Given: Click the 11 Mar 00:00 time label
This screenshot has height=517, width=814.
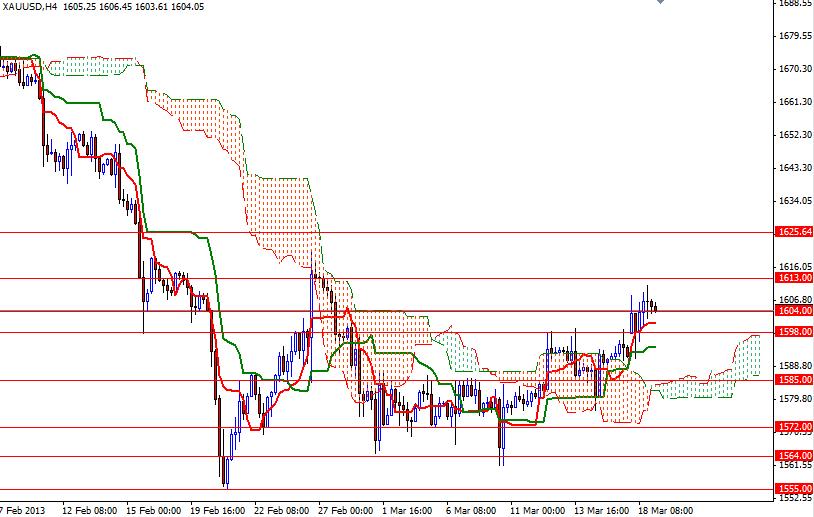Looking at the screenshot, I should [538, 510].
